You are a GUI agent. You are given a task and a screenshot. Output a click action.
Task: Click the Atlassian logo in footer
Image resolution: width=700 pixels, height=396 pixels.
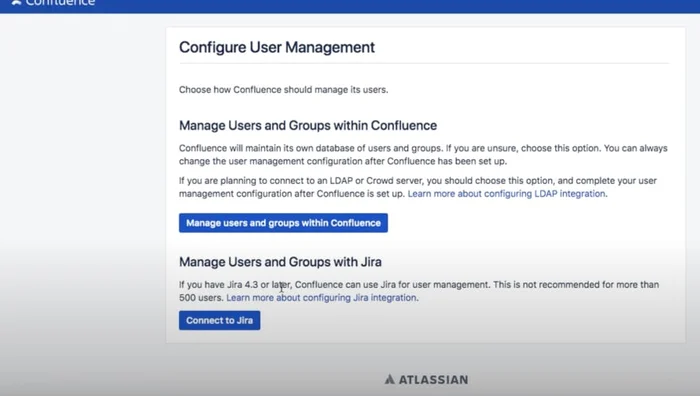[426, 379]
